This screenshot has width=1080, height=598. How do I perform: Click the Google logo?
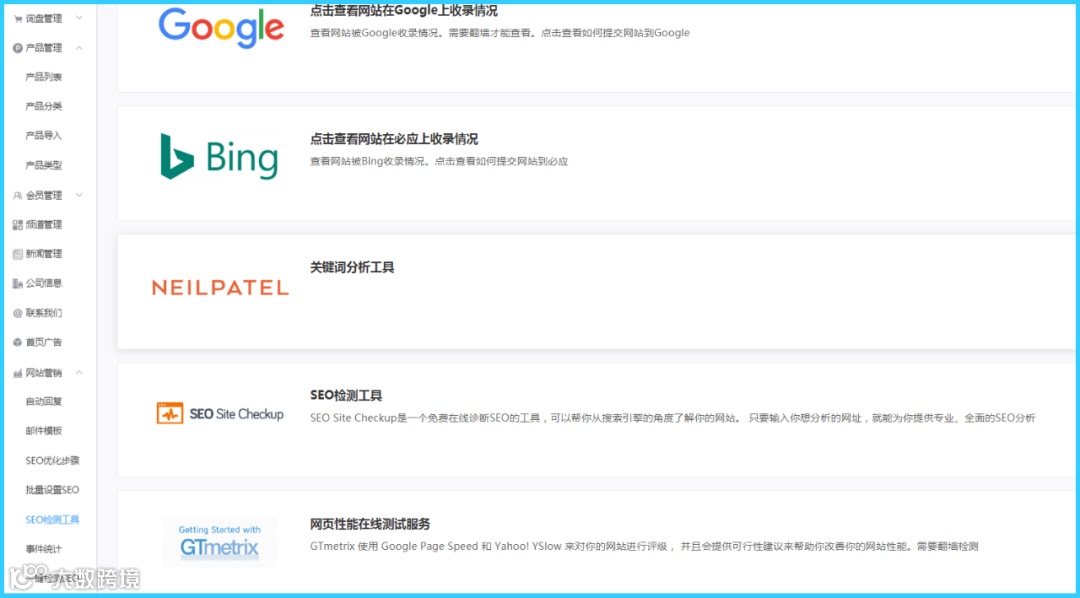coord(221,28)
